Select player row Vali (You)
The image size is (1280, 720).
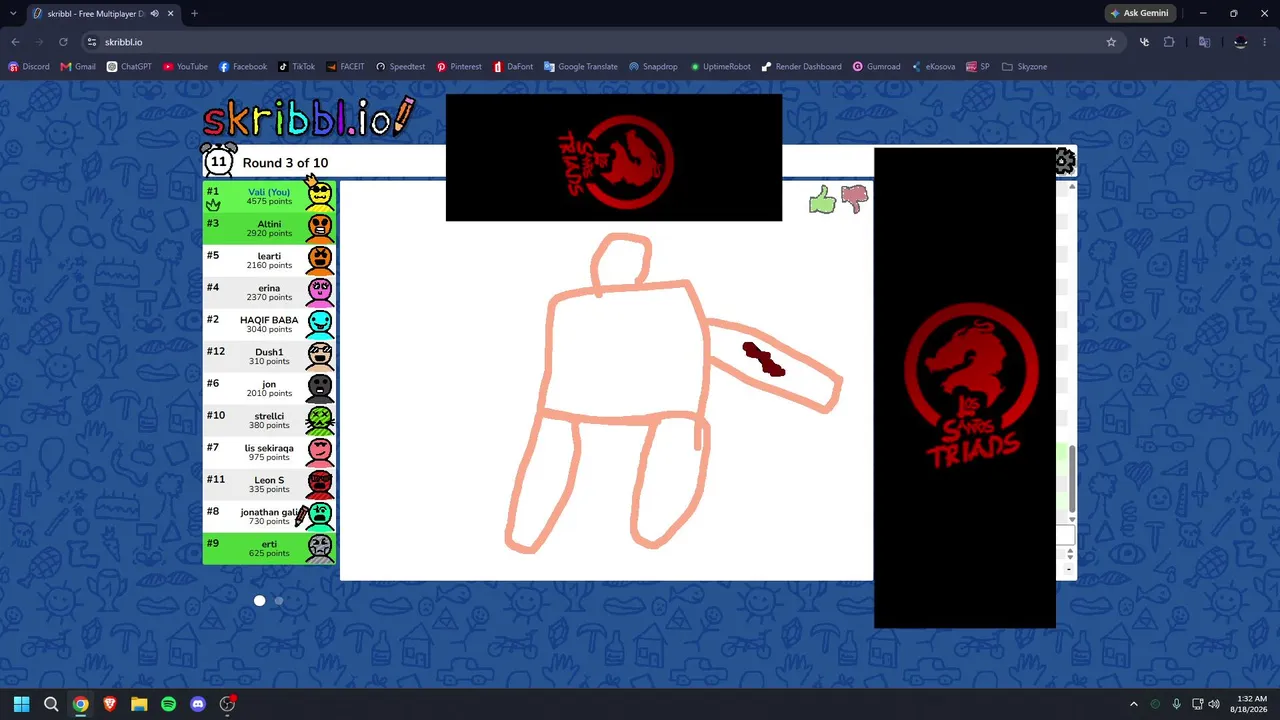click(269, 196)
